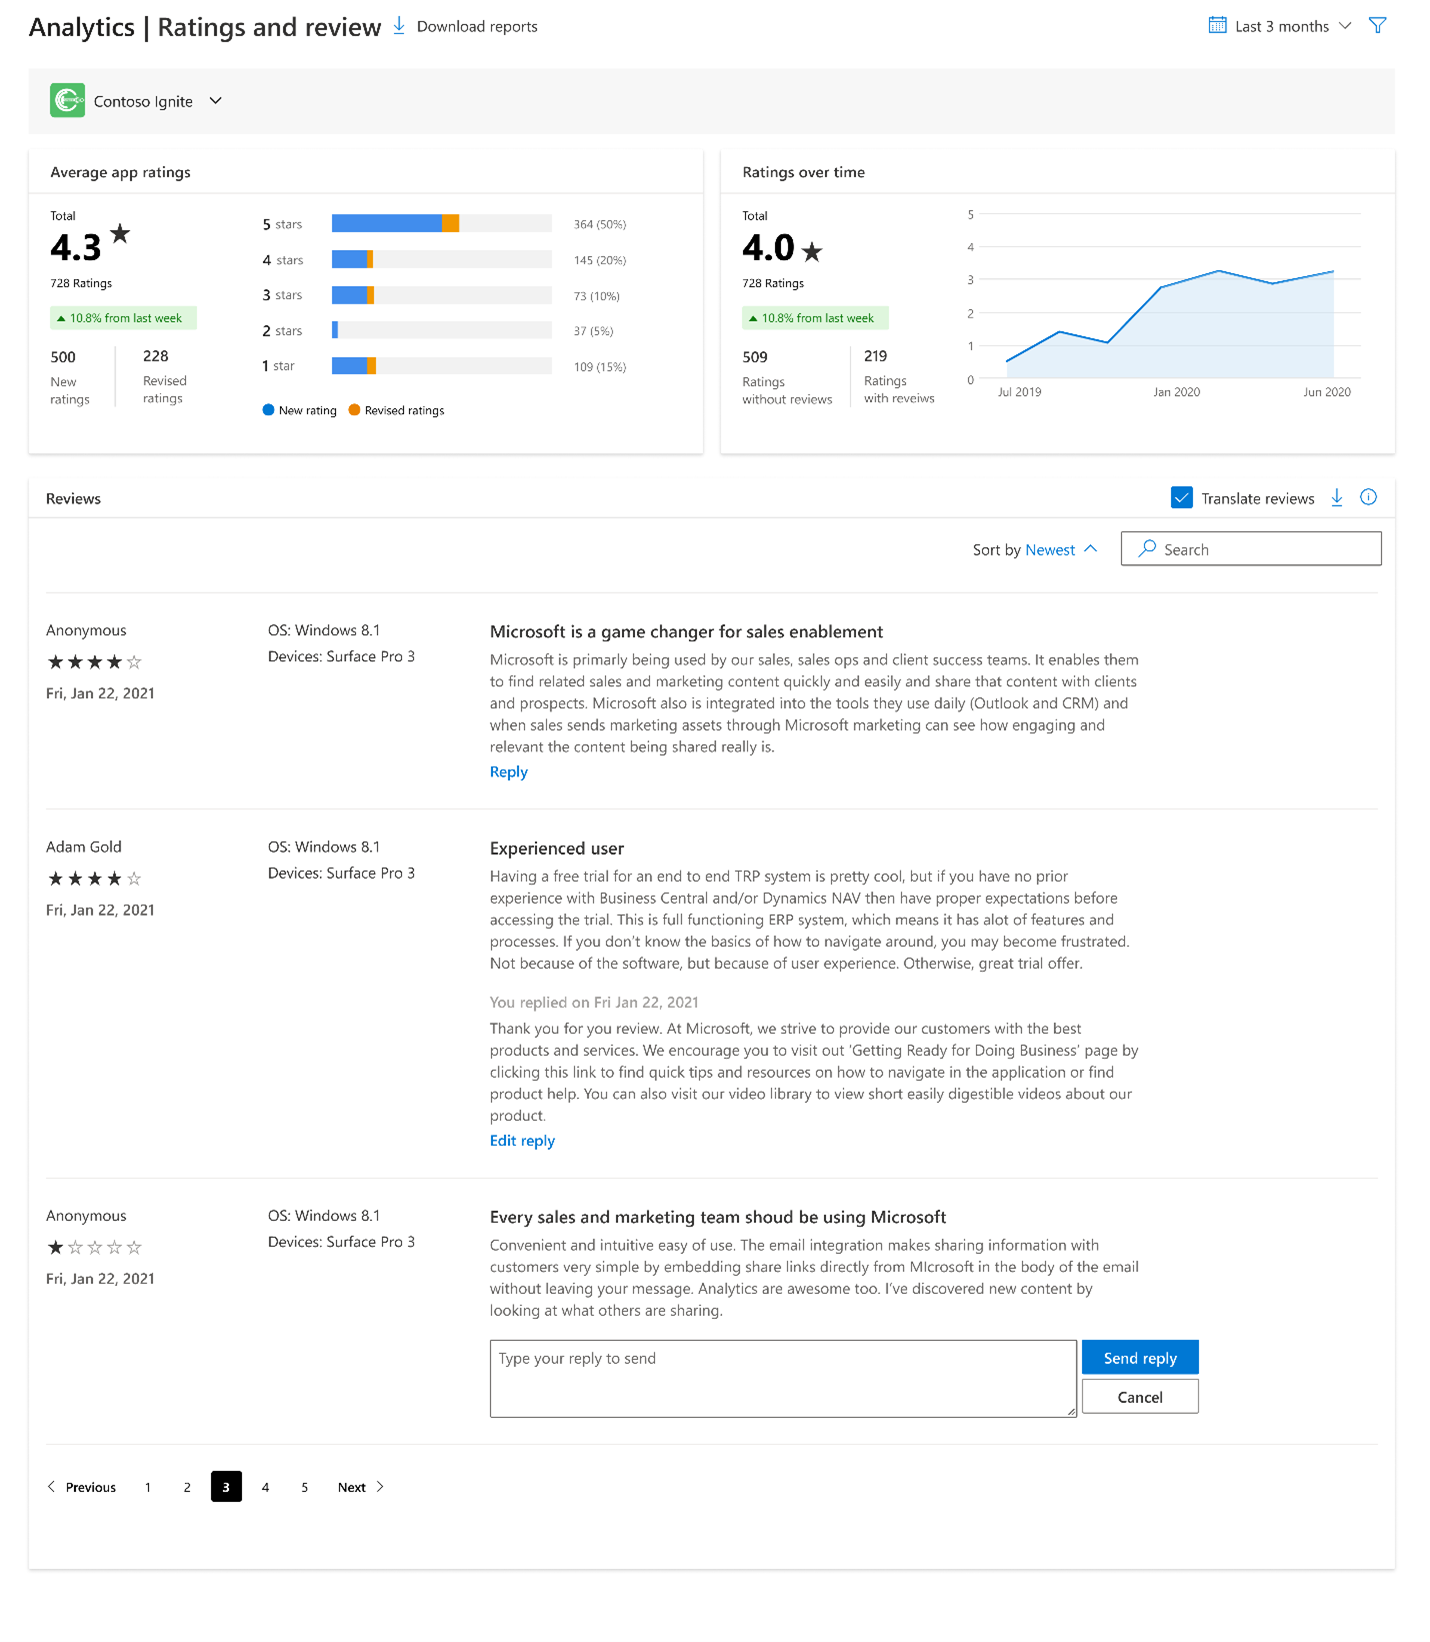Click Every sales and marketing team review title
1430x1642 pixels.
(718, 1217)
